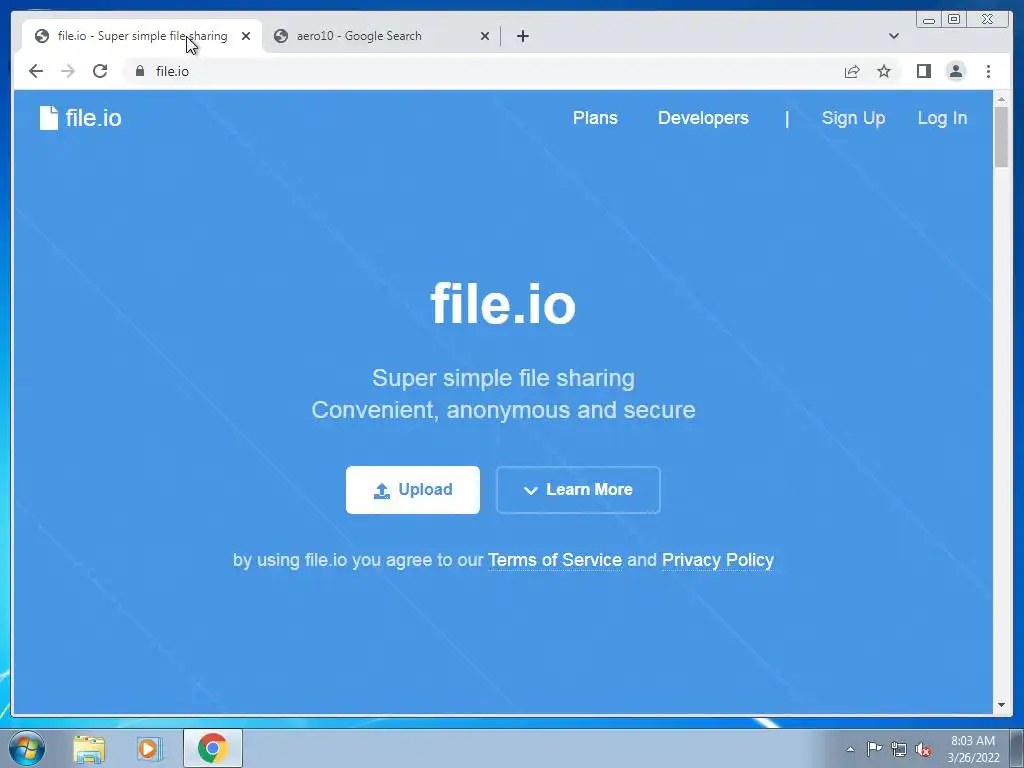Open the Windows Start menu

(27, 748)
